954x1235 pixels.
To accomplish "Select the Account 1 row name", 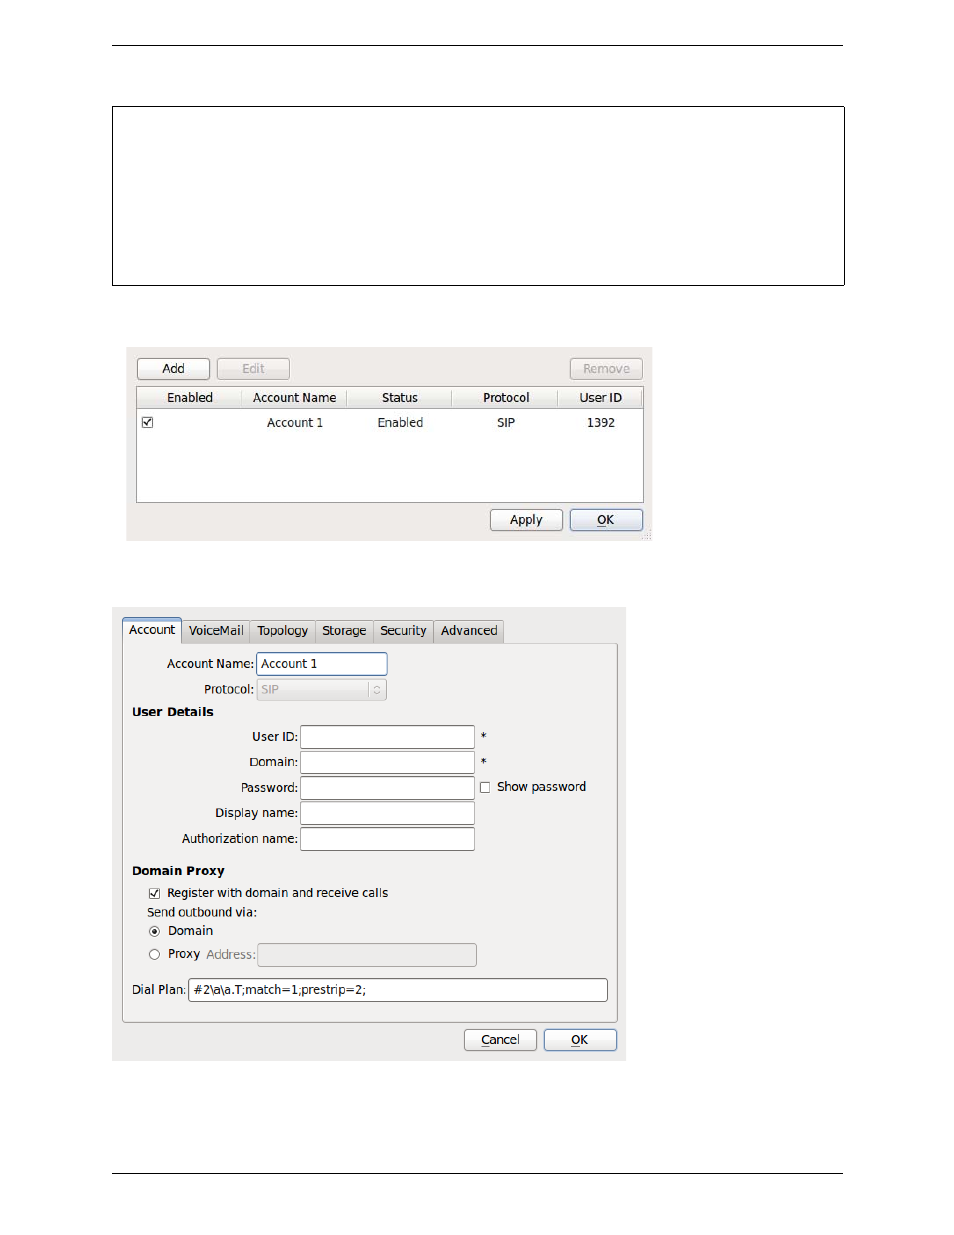I will 295,423.
